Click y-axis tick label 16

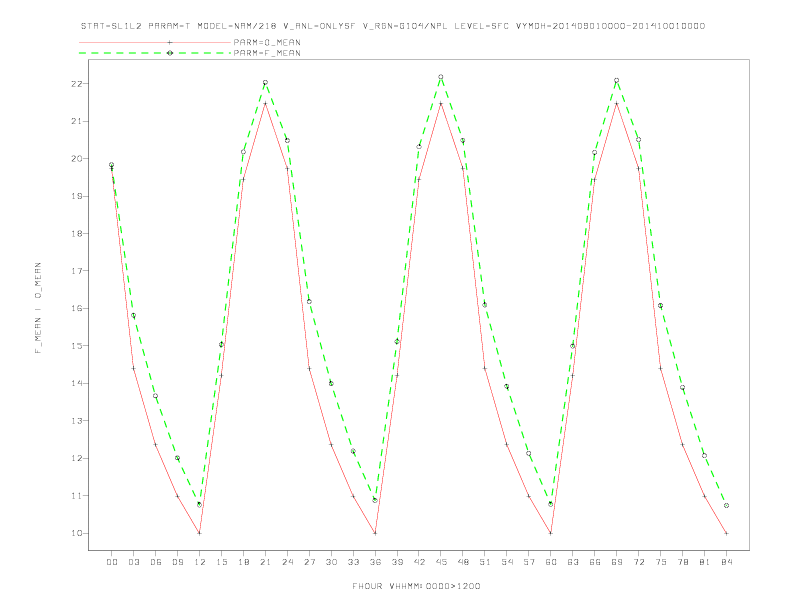coord(76,309)
